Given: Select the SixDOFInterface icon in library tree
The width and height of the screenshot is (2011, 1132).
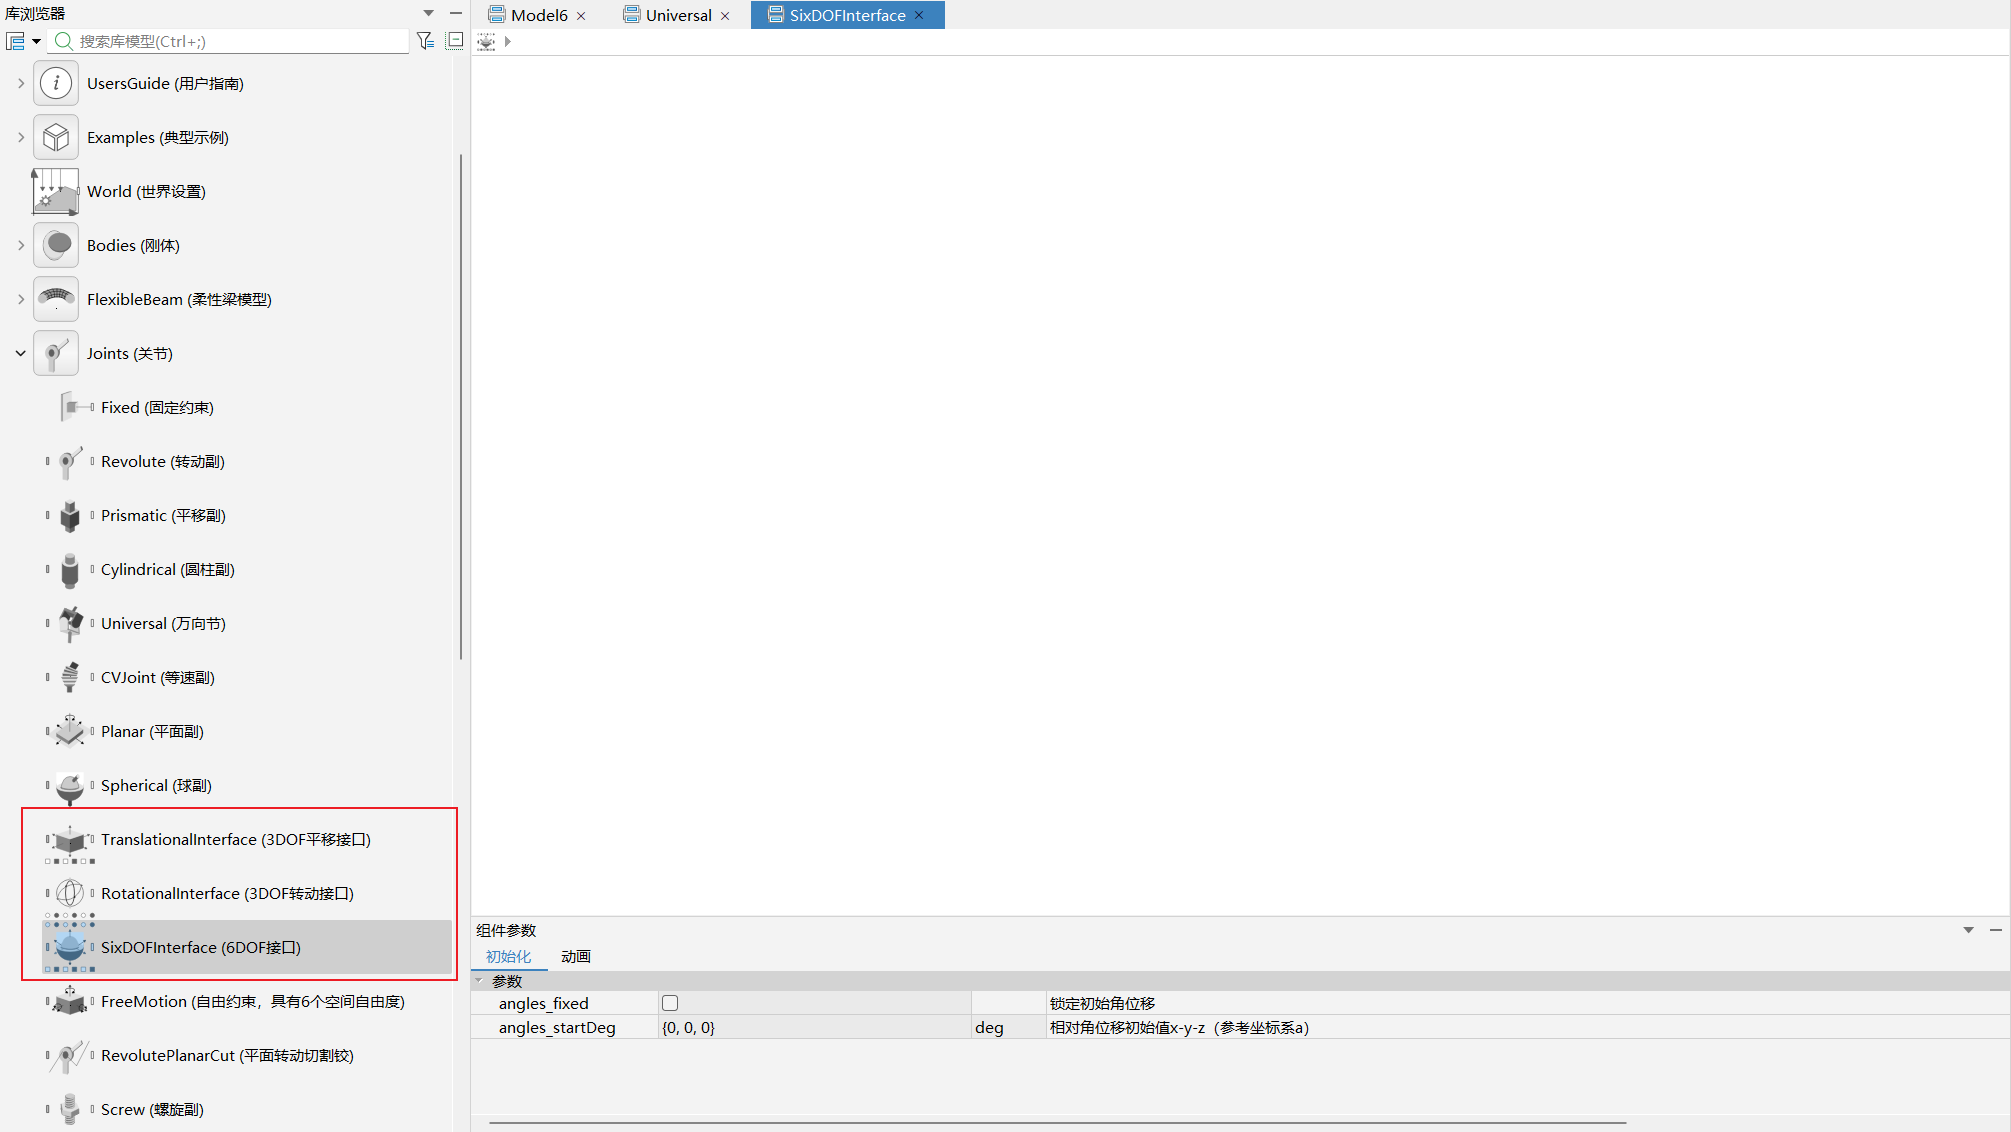Looking at the screenshot, I should pos(70,947).
